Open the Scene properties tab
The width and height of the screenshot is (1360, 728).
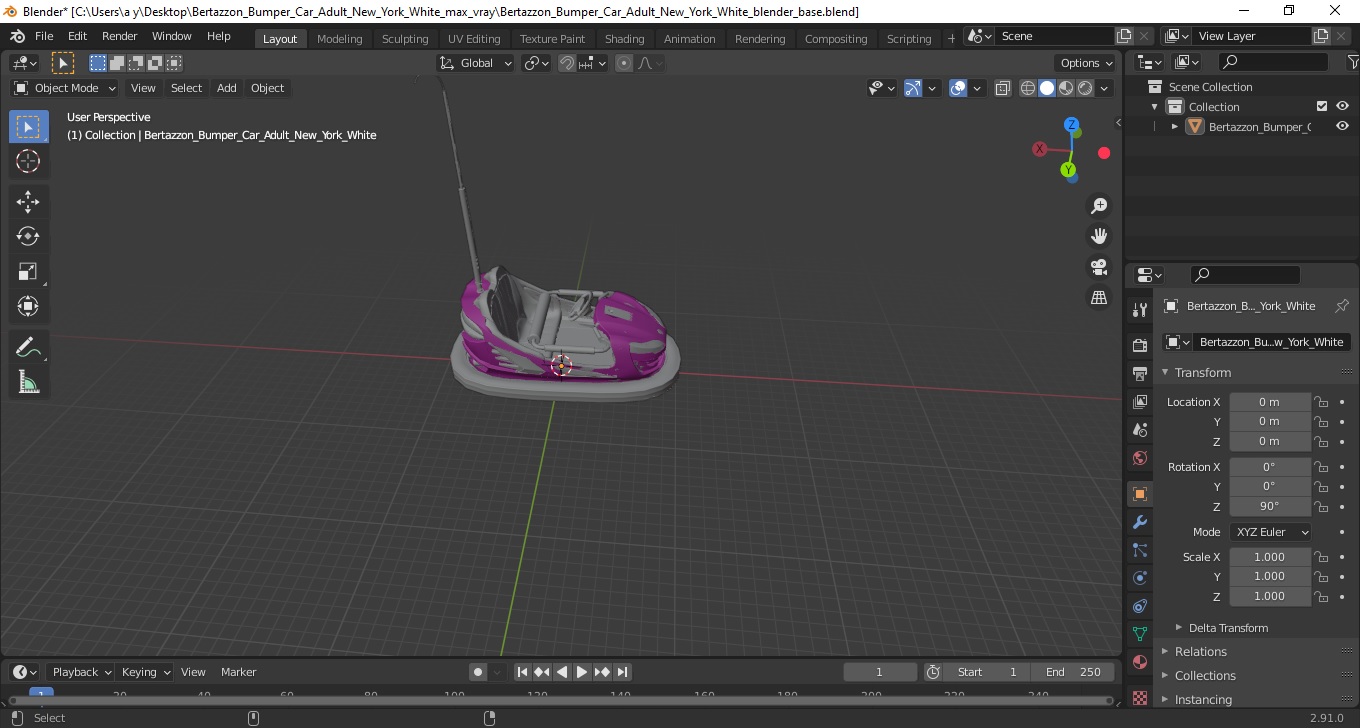1140,430
